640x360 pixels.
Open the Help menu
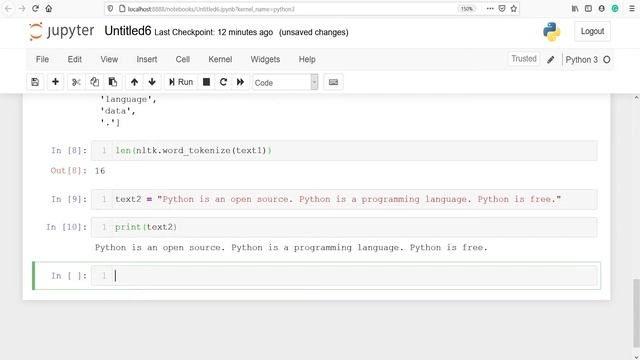[307, 59]
